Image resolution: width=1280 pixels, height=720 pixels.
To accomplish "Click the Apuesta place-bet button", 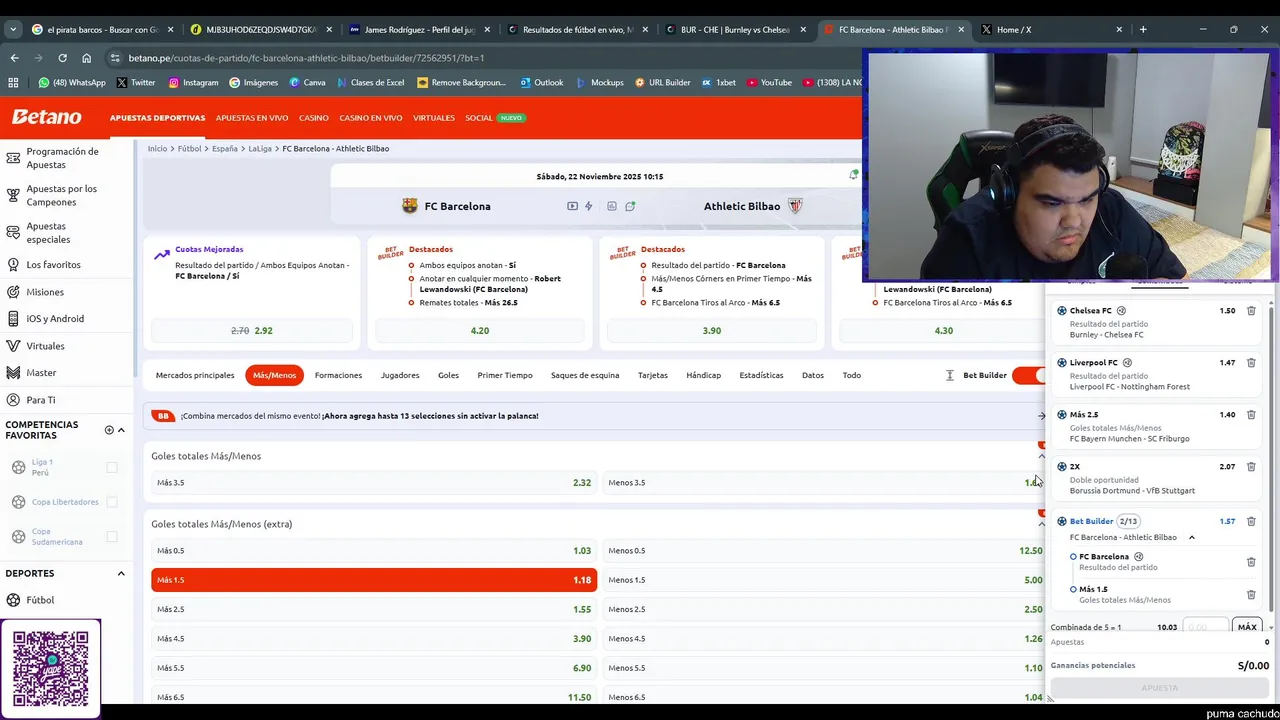I will coord(1160,688).
